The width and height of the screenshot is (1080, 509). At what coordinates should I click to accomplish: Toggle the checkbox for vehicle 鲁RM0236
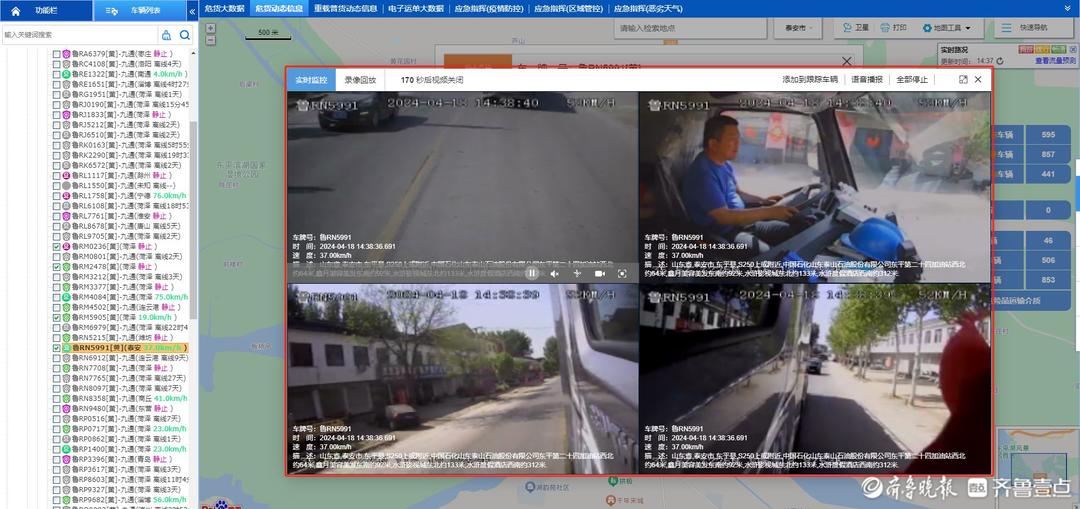57,246
